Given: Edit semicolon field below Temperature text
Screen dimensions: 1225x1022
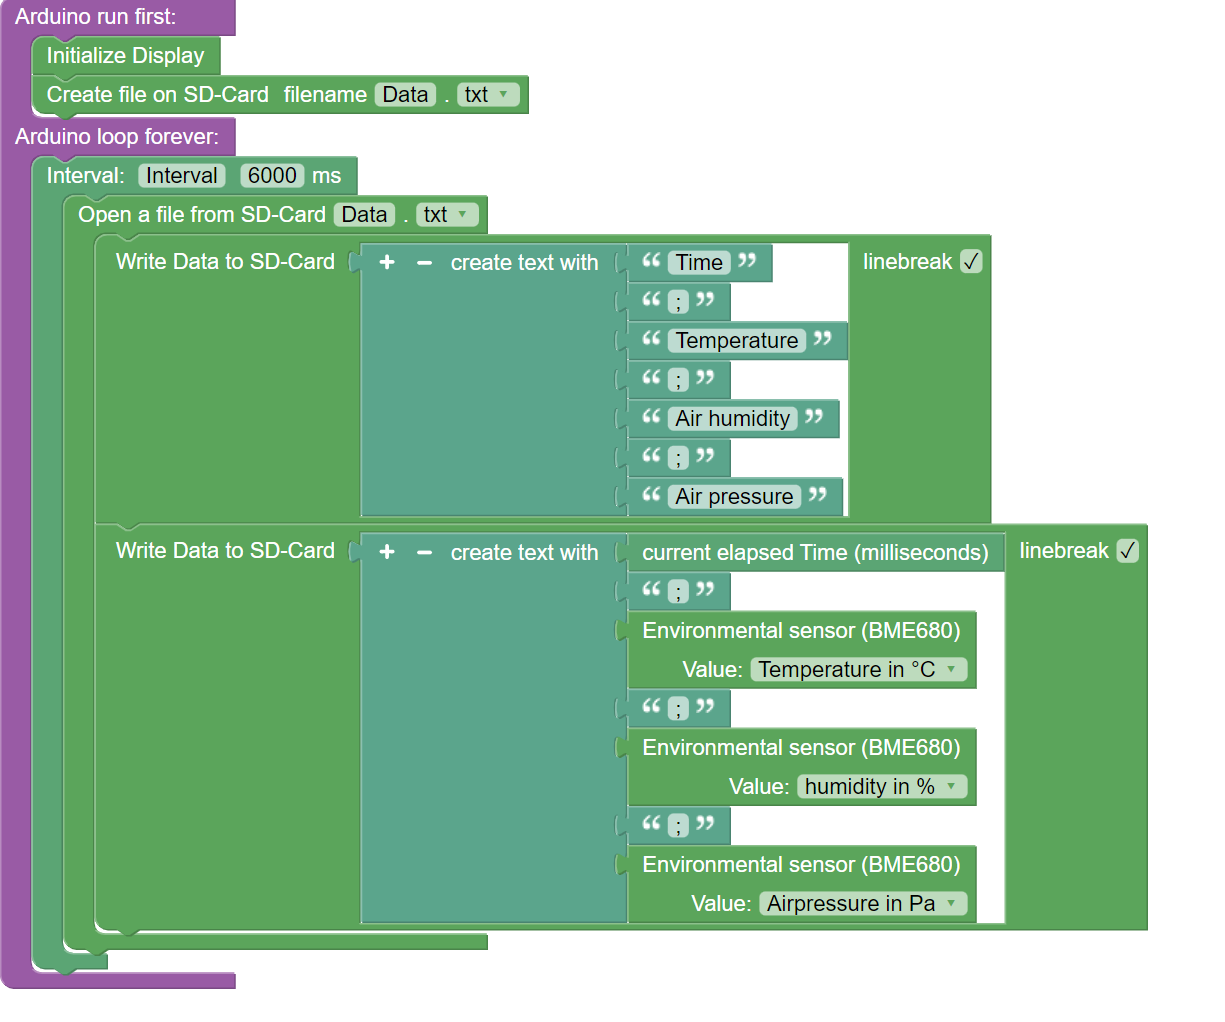Looking at the screenshot, I should pyautogui.click(x=678, y=379).
